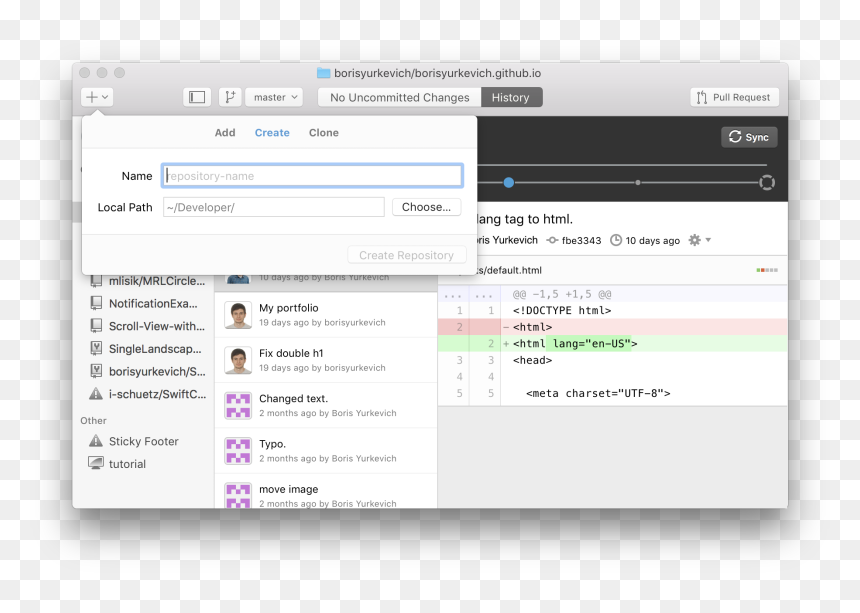Click avatar photo of Fix double h1 commit
This screenshot has height=613, width=860.
click(x=238, y=360)
